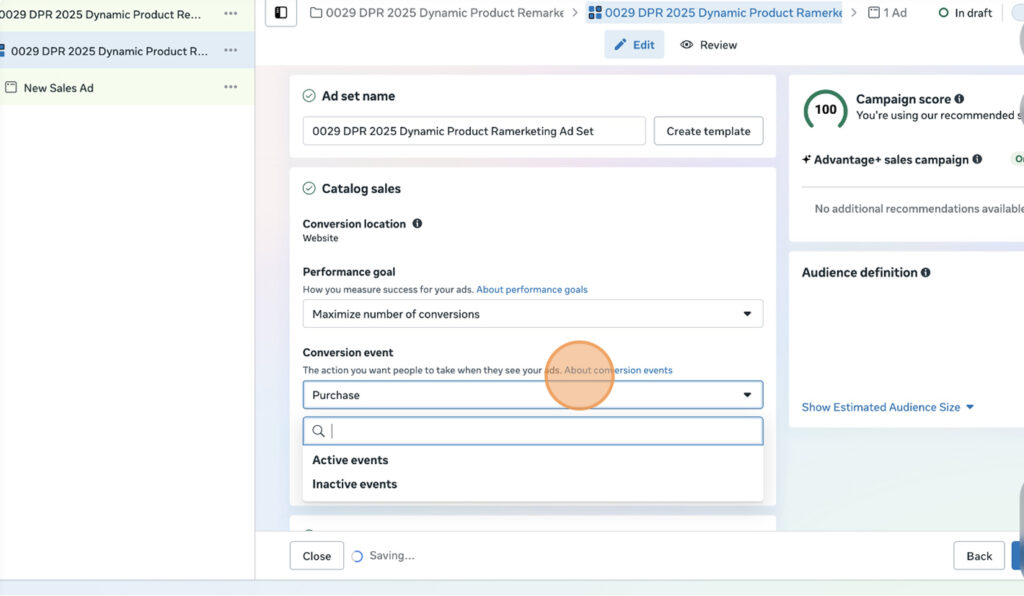Viewport: 1024px width, 596px height.
Task: Click the Create template button
Action: tap(708, 131)
